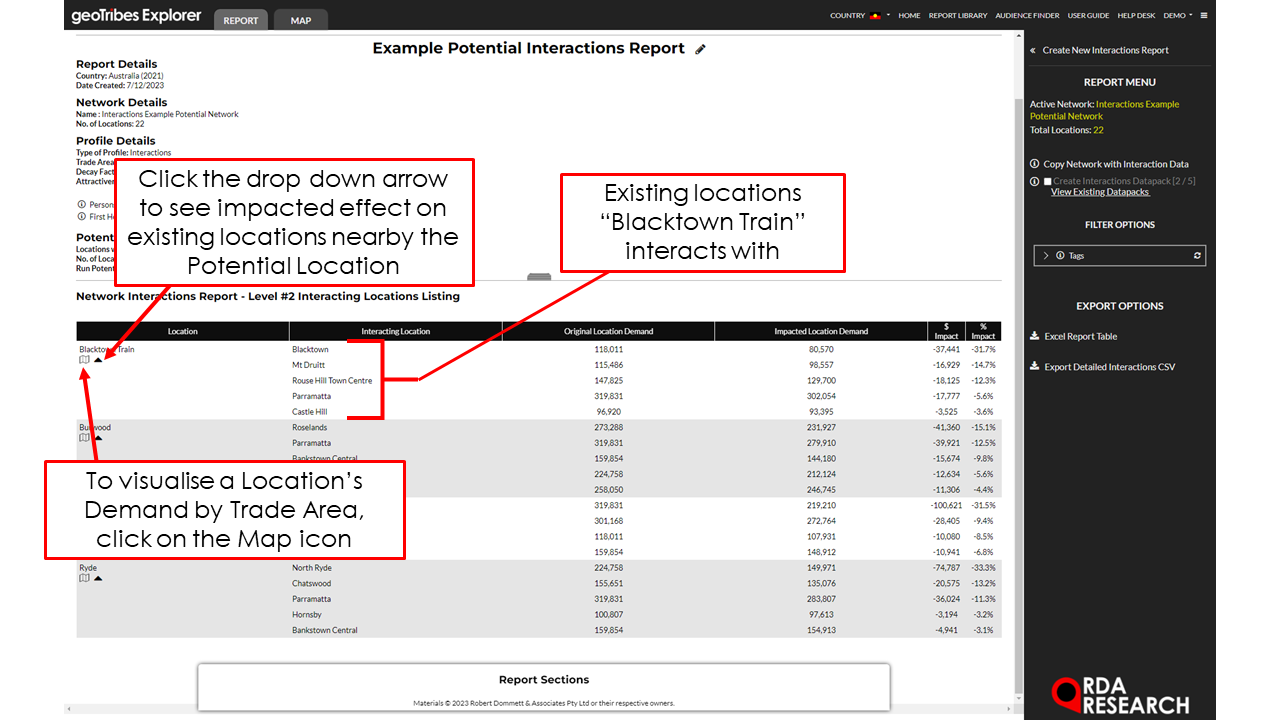This screenshot has height=720, width=1280.
Task: Open the COUNTRY dropdown caret
Action: pos(888,16)
